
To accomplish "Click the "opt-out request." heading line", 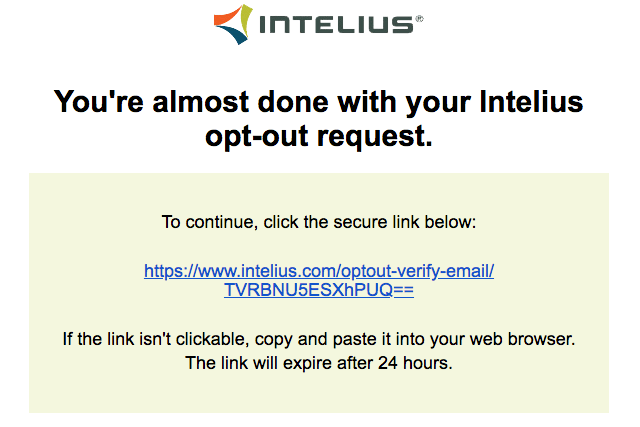I will [x=319, y=136].
